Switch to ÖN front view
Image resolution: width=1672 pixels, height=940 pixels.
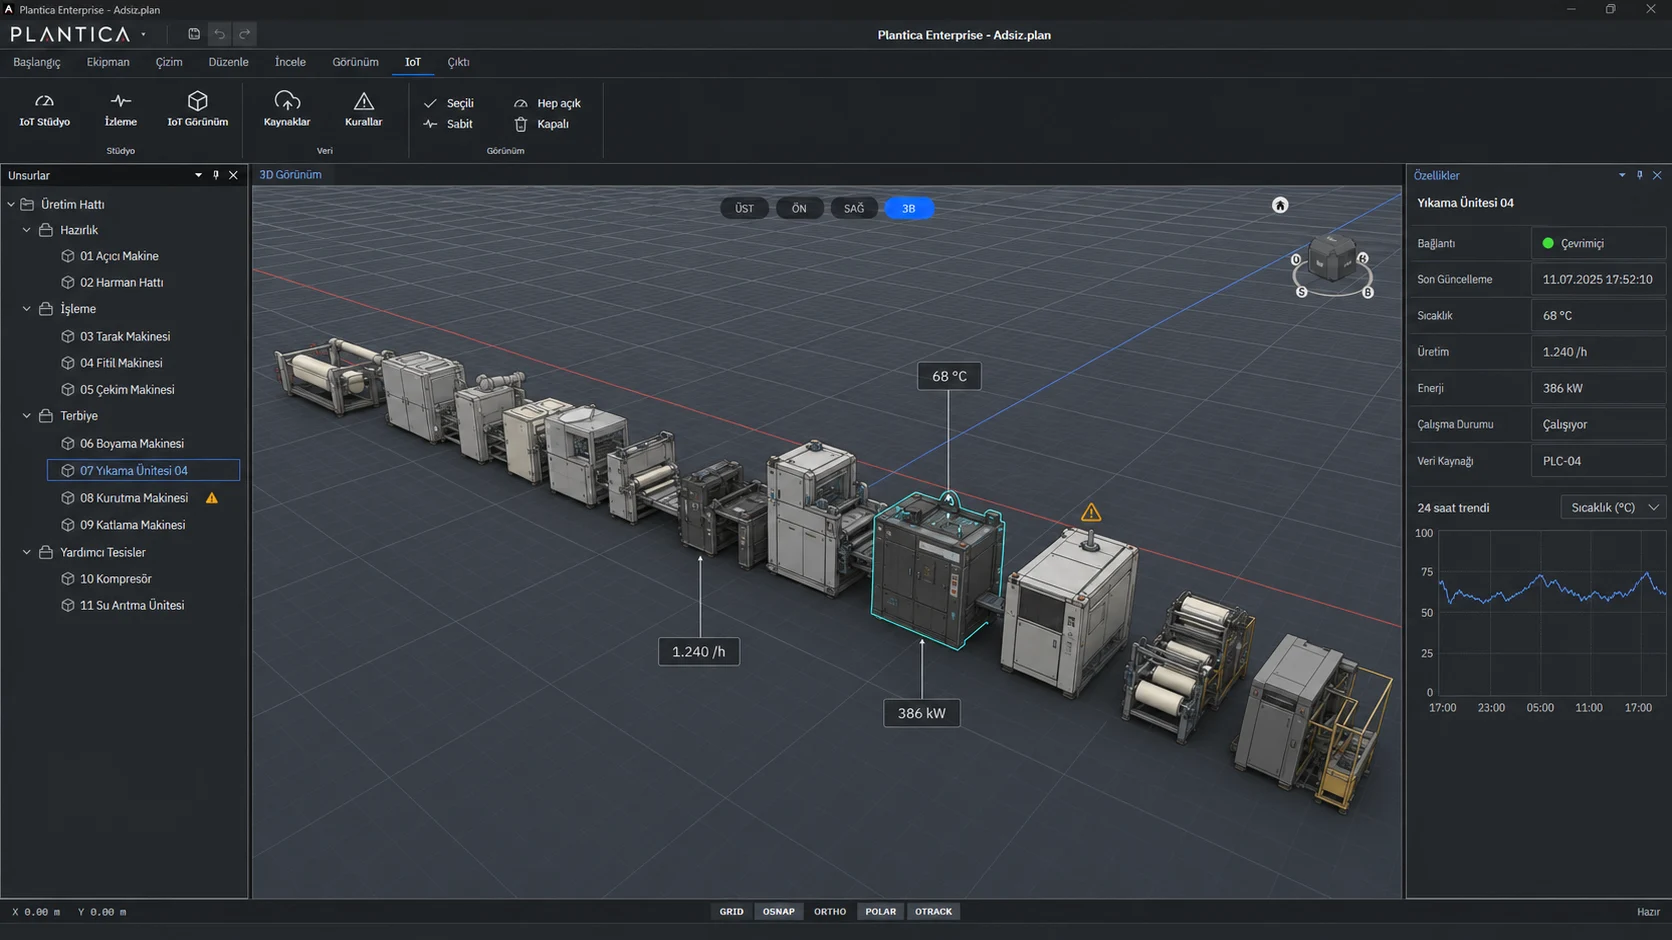coord(799,208)
